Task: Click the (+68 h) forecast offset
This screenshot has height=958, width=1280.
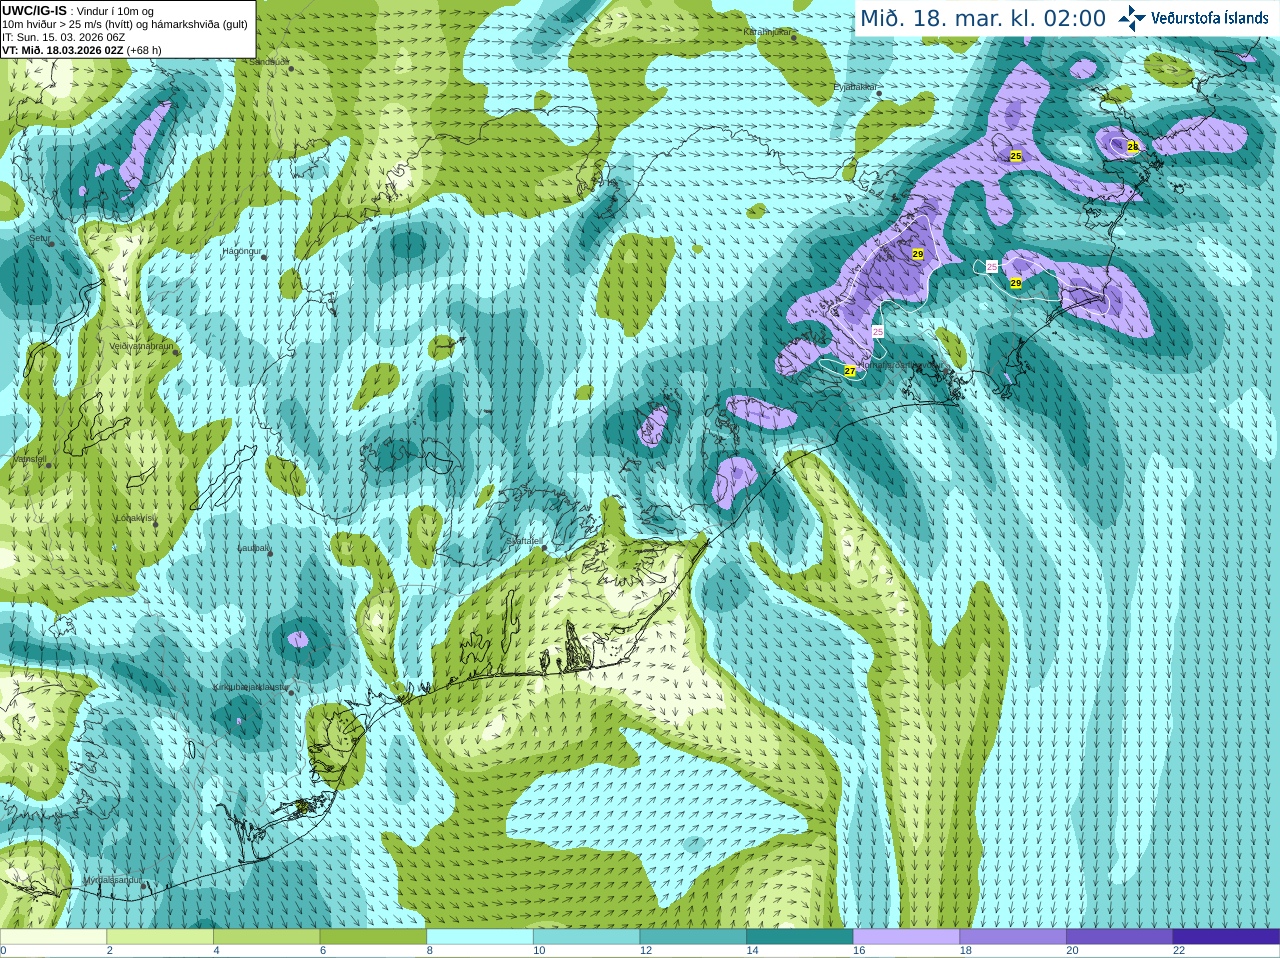Action: [144, 50]
